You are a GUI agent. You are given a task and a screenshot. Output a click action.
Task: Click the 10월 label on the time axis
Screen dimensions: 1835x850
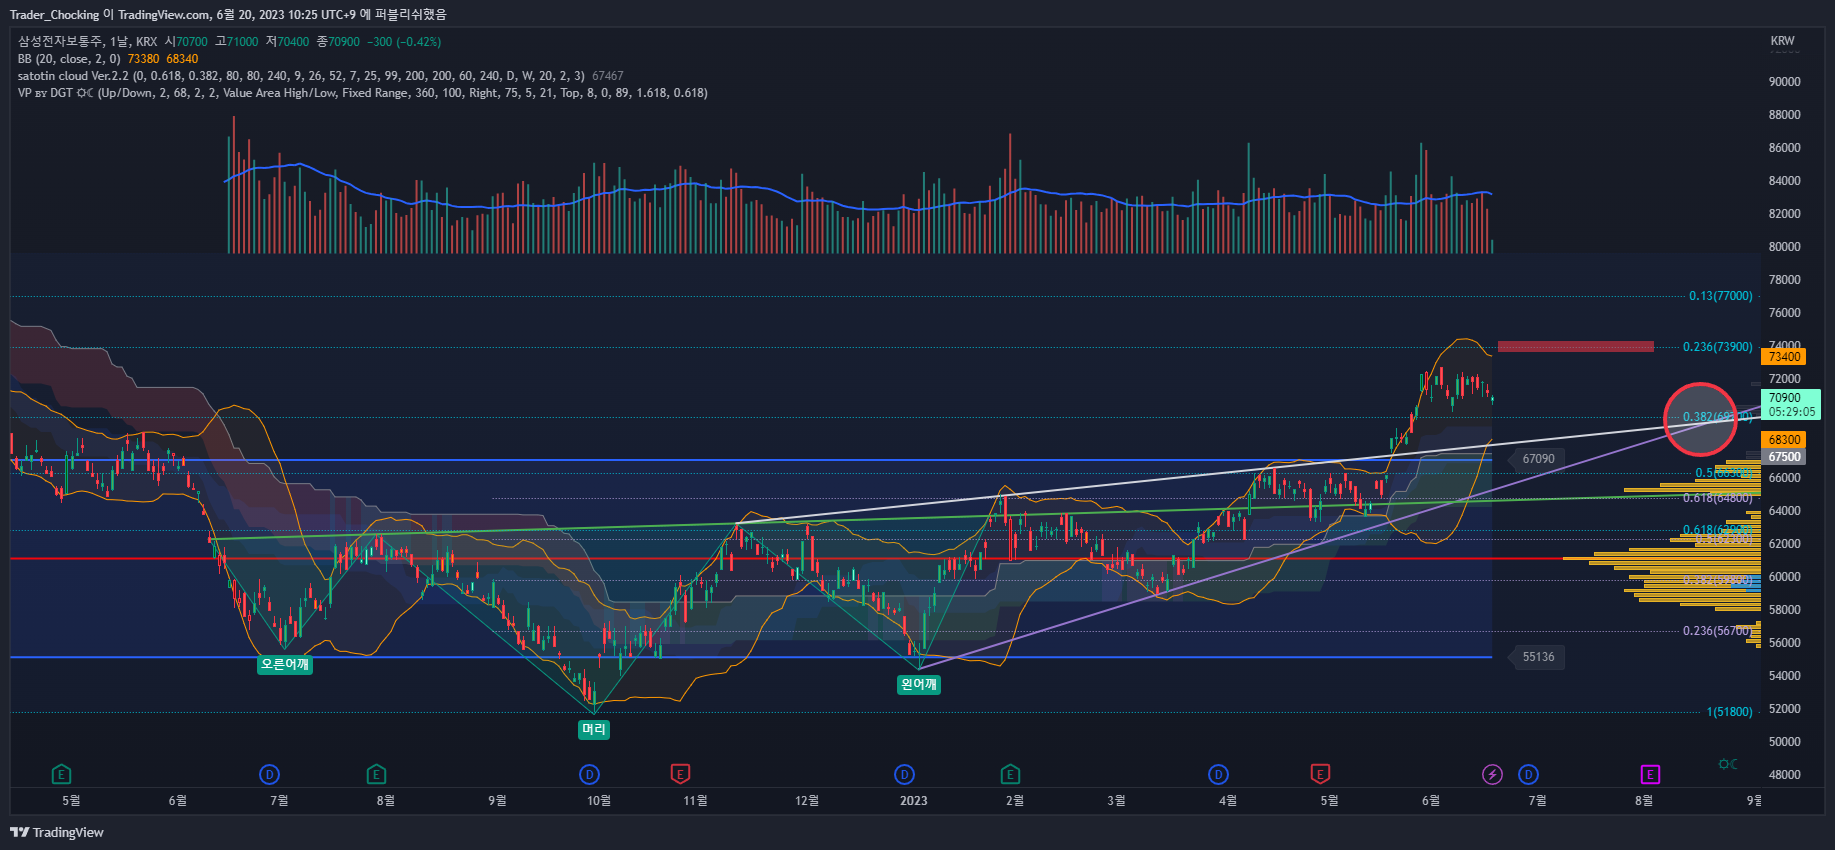598,801
